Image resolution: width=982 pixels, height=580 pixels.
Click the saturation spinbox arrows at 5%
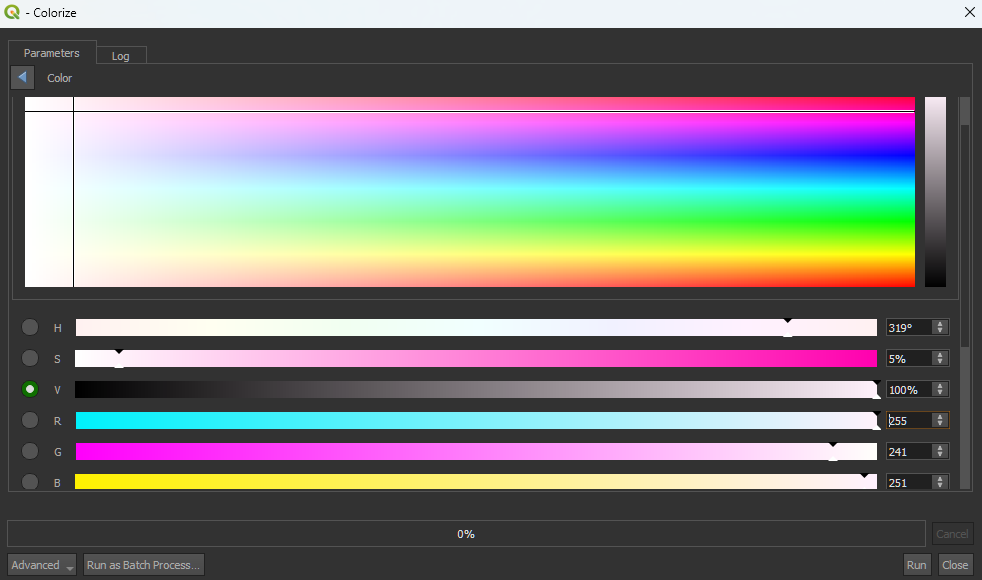[x=939, y=358]
